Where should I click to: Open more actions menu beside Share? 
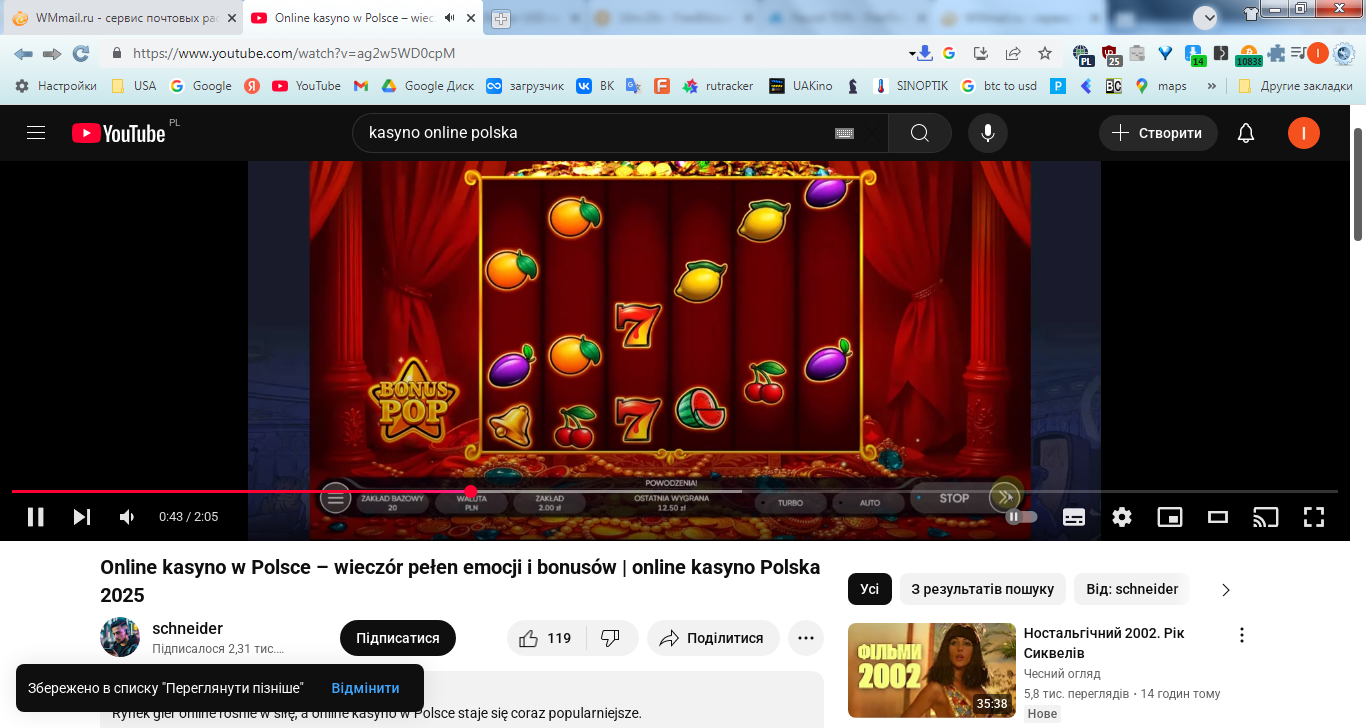[x=806, y=638]
